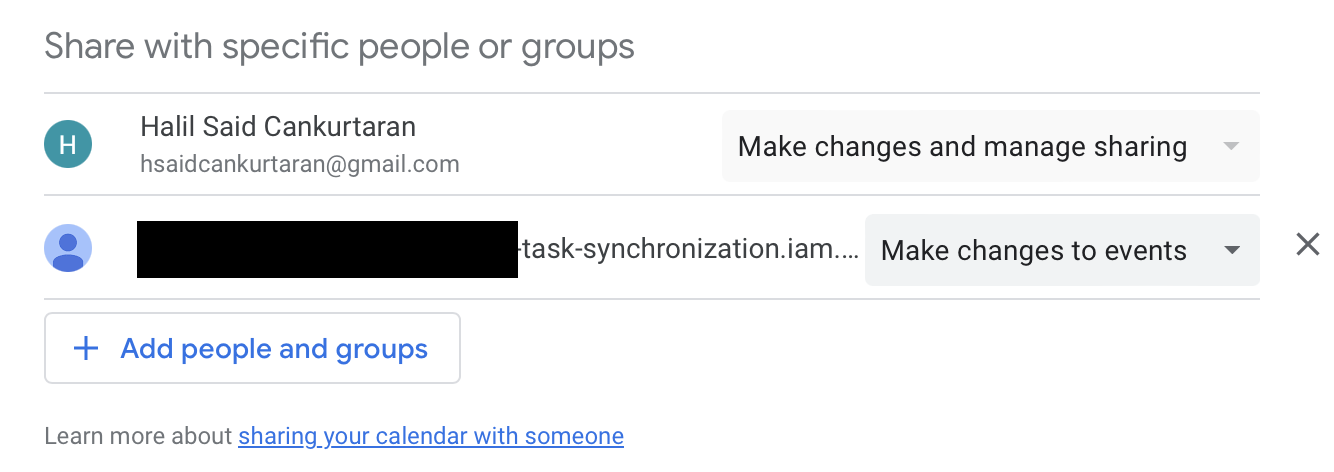
Task: Click the arrow on Make changes to events
Action: pos(1232,250)
